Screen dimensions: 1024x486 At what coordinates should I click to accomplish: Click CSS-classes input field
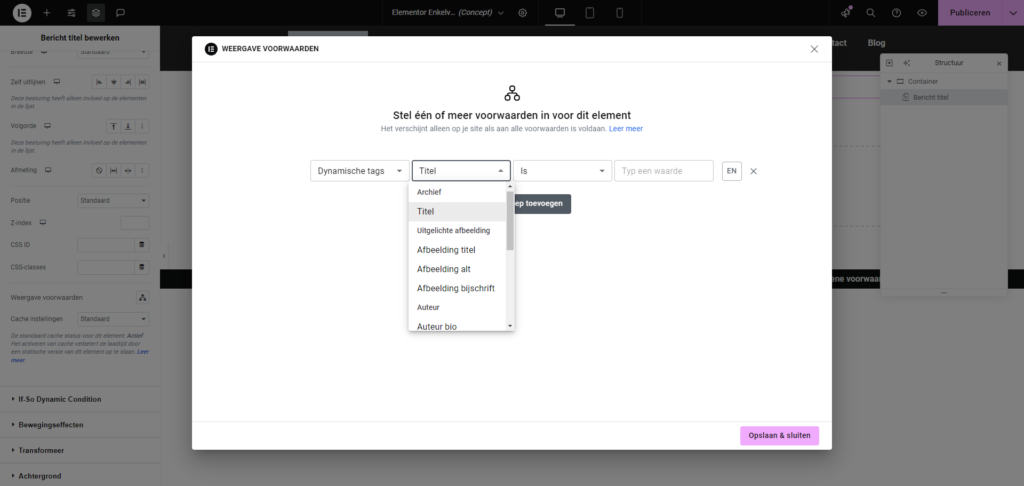pos(106,267)
